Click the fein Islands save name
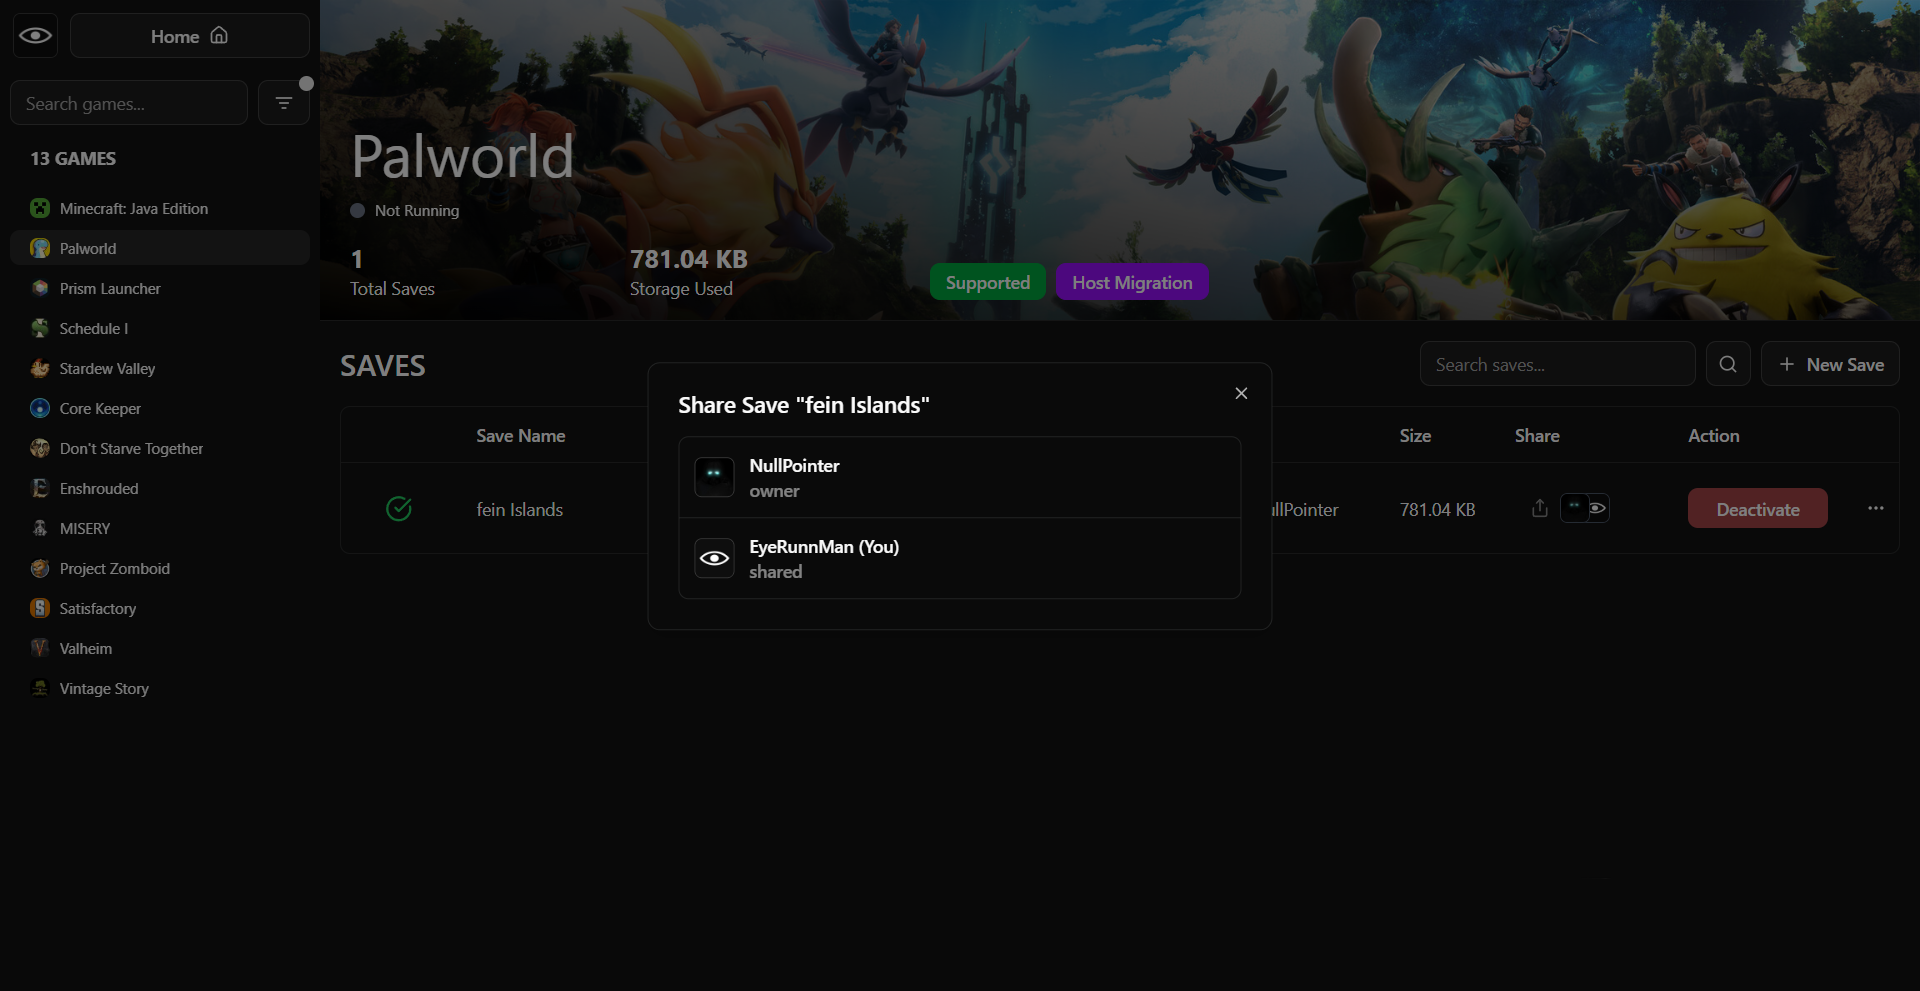 [x=519, y=510]
